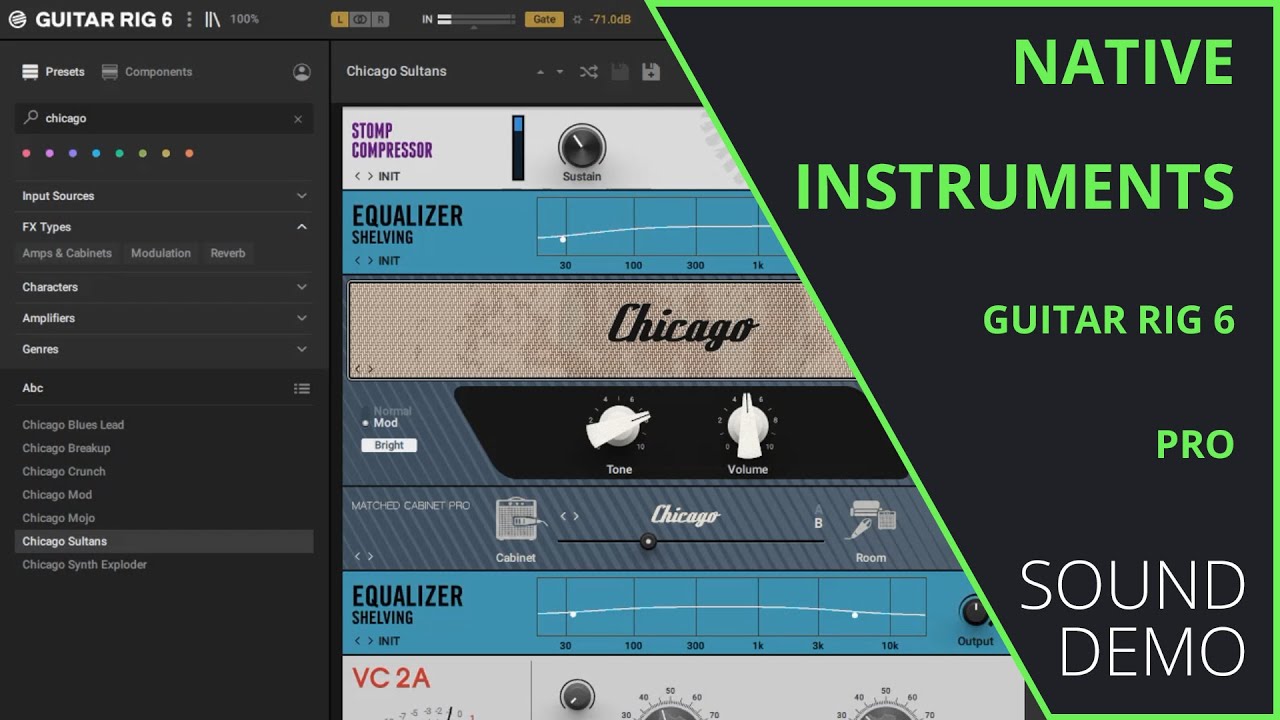The image size is (1280, 720).
Task: Turn the Stomp Compressor Sustain knob
Action: [581, 147]
